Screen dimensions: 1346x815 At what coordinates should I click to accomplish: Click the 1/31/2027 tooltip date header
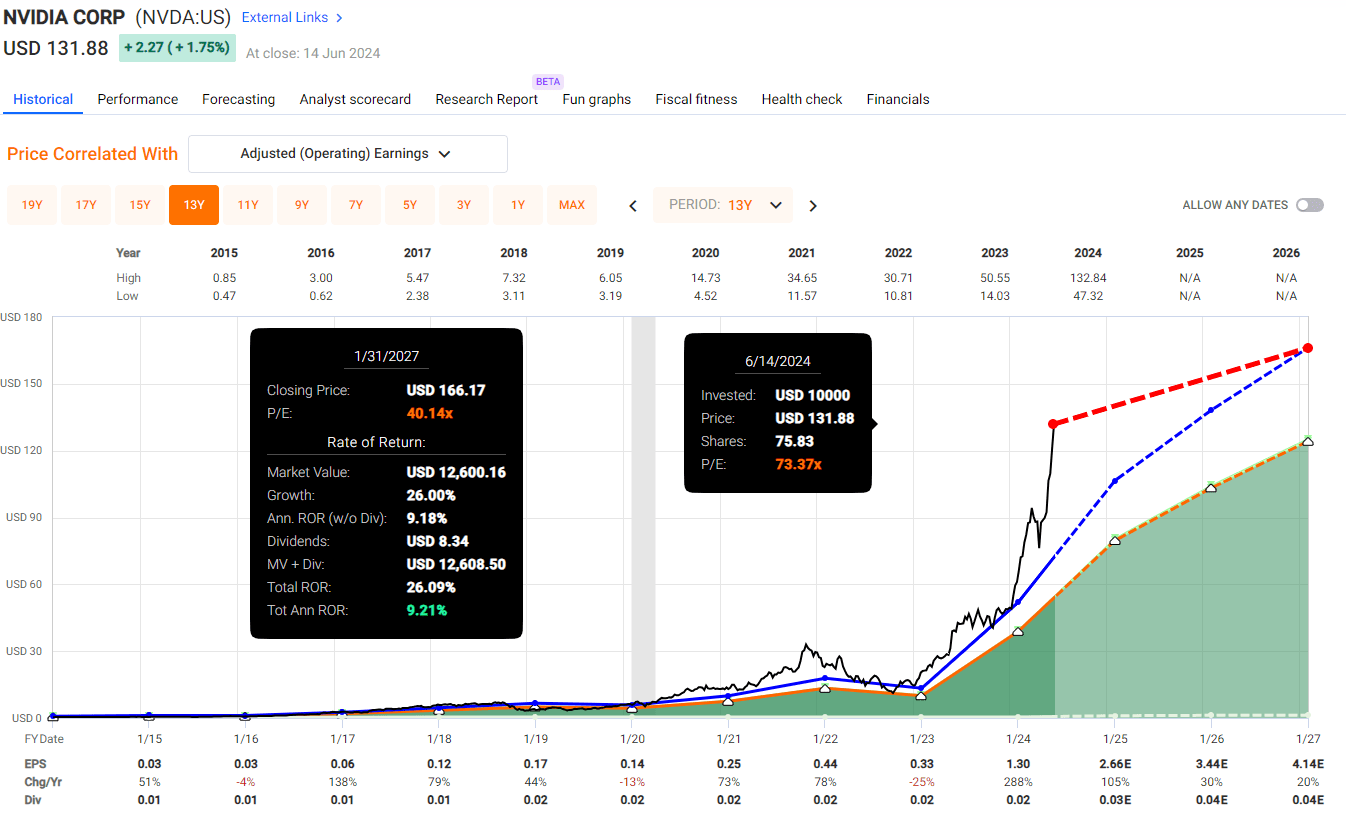coord(386,356)
